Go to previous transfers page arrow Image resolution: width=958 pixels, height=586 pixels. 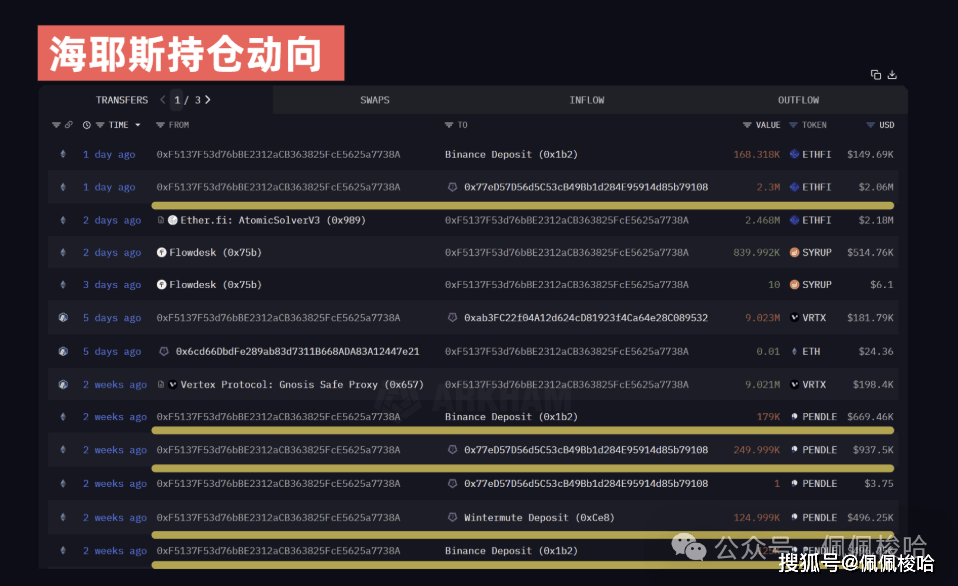(x=163, y=100)
